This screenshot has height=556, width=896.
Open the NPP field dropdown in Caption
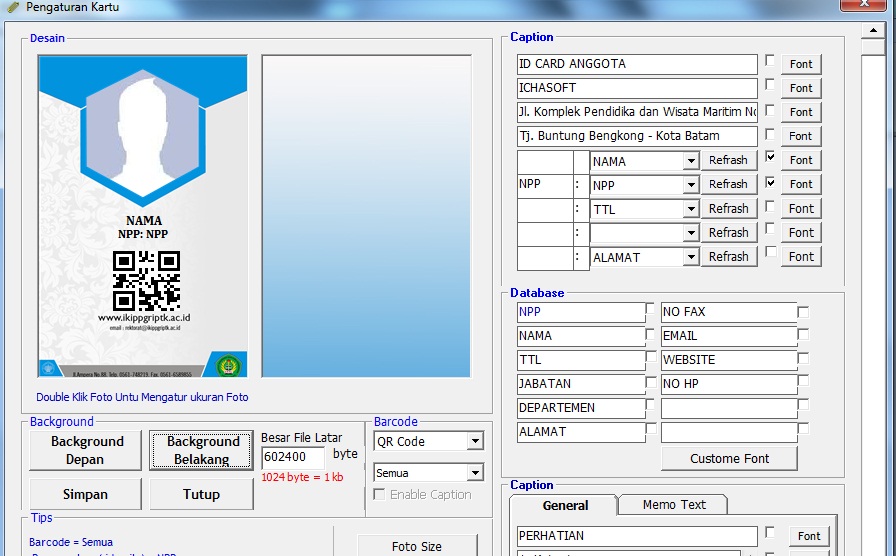pyautogui.click(x=691, y=185)
